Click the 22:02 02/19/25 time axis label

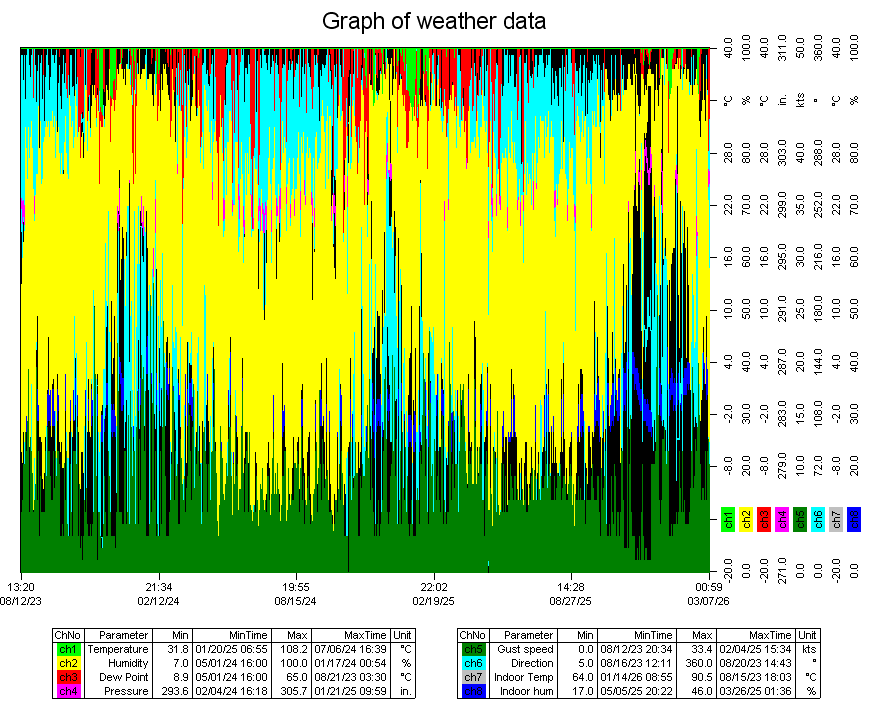(x=433, y=594)
